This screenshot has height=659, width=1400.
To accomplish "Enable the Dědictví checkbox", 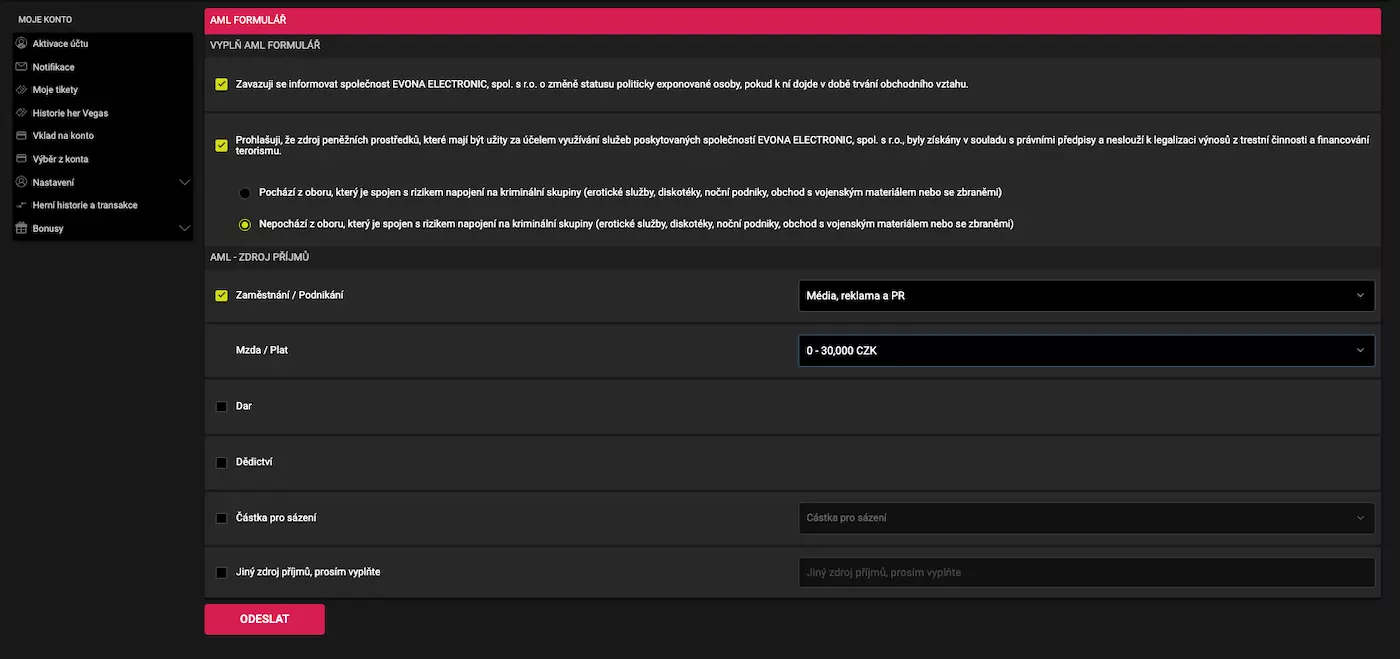I will 221,463.
